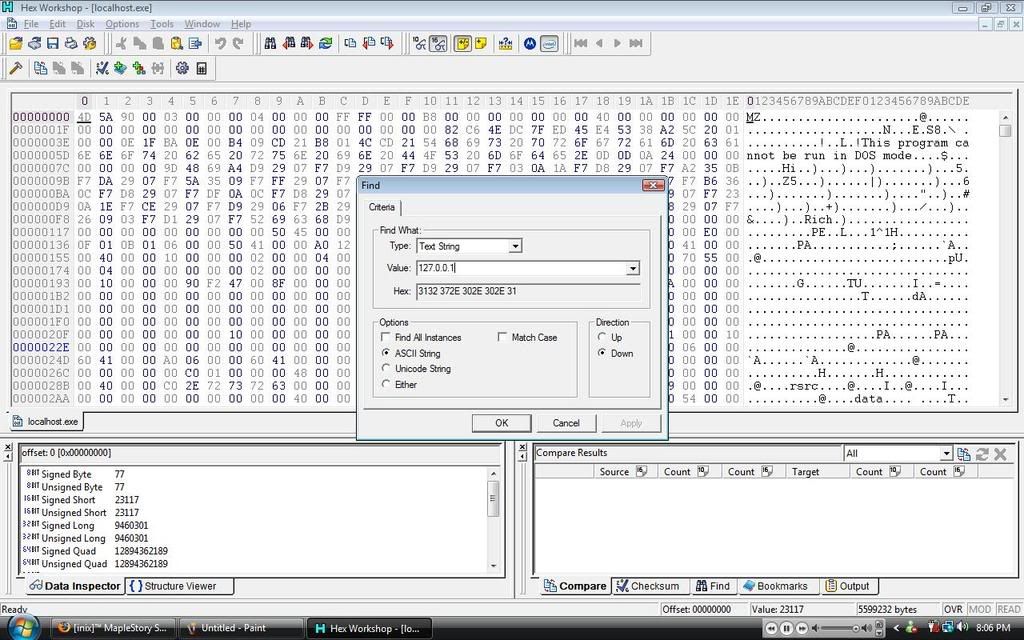The height and width of the screenshot is (640, 1024).
Task: Enable Find All Instances checkbox
Action: [x=385, y=337]
